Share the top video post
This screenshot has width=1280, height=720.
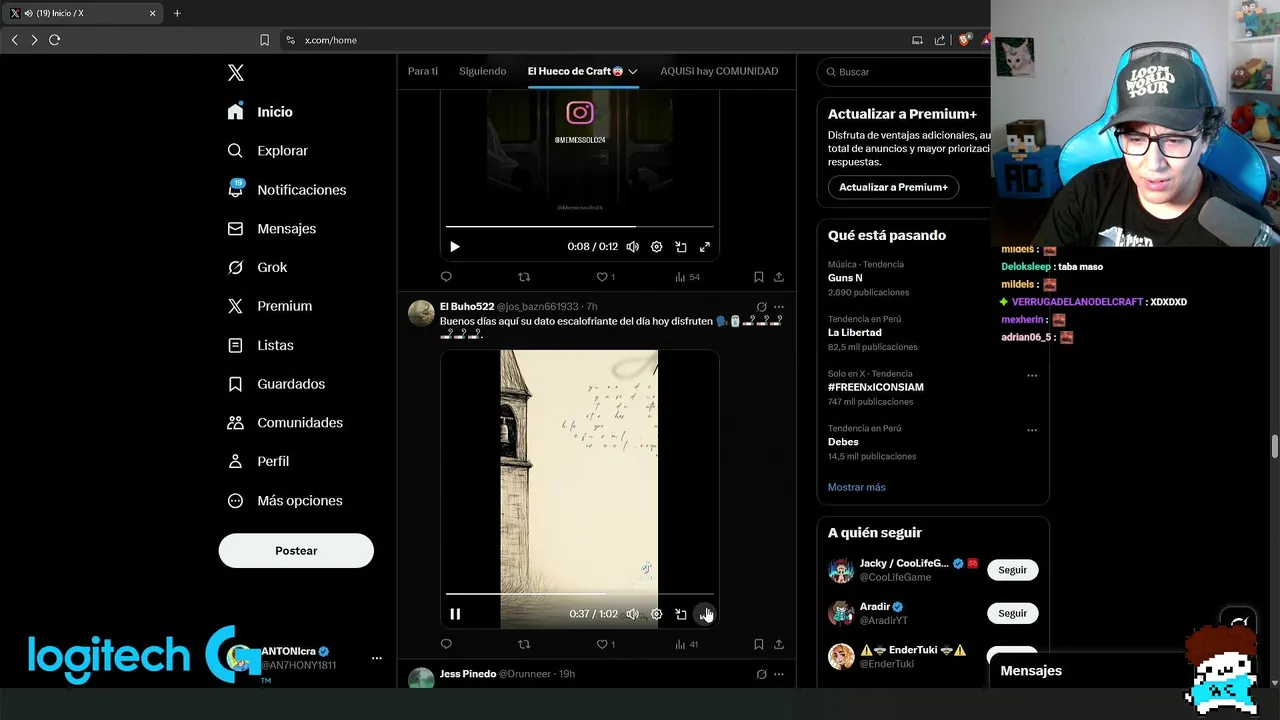pos(779,277)
